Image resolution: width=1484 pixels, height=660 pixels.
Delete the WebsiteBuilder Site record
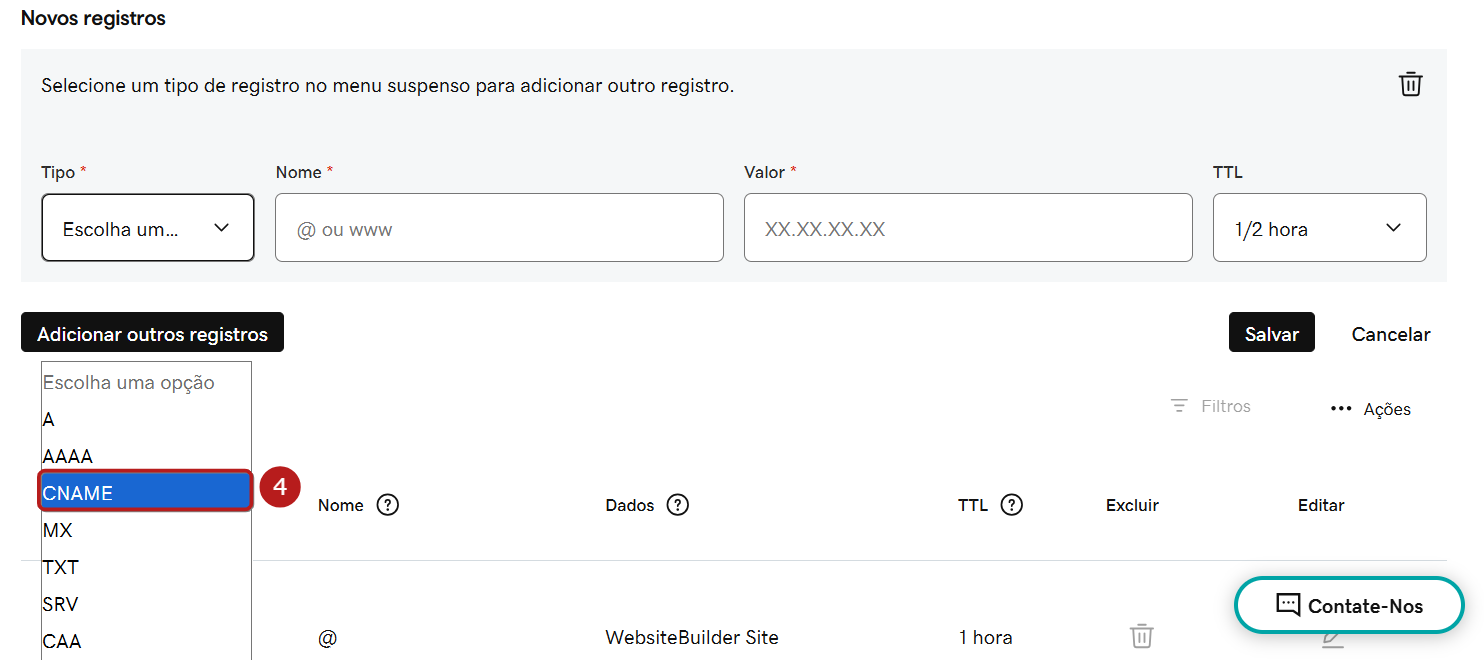[x=1142, y=636]
